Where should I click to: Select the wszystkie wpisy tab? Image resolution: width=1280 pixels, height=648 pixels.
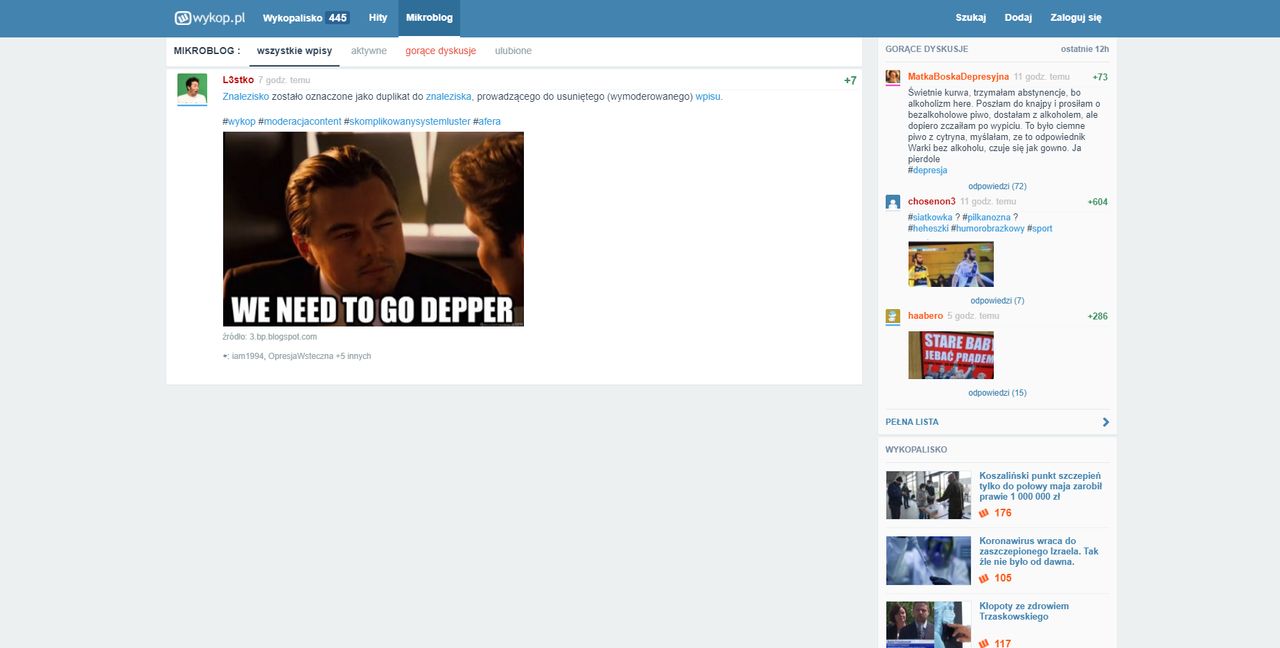point(294,50)
